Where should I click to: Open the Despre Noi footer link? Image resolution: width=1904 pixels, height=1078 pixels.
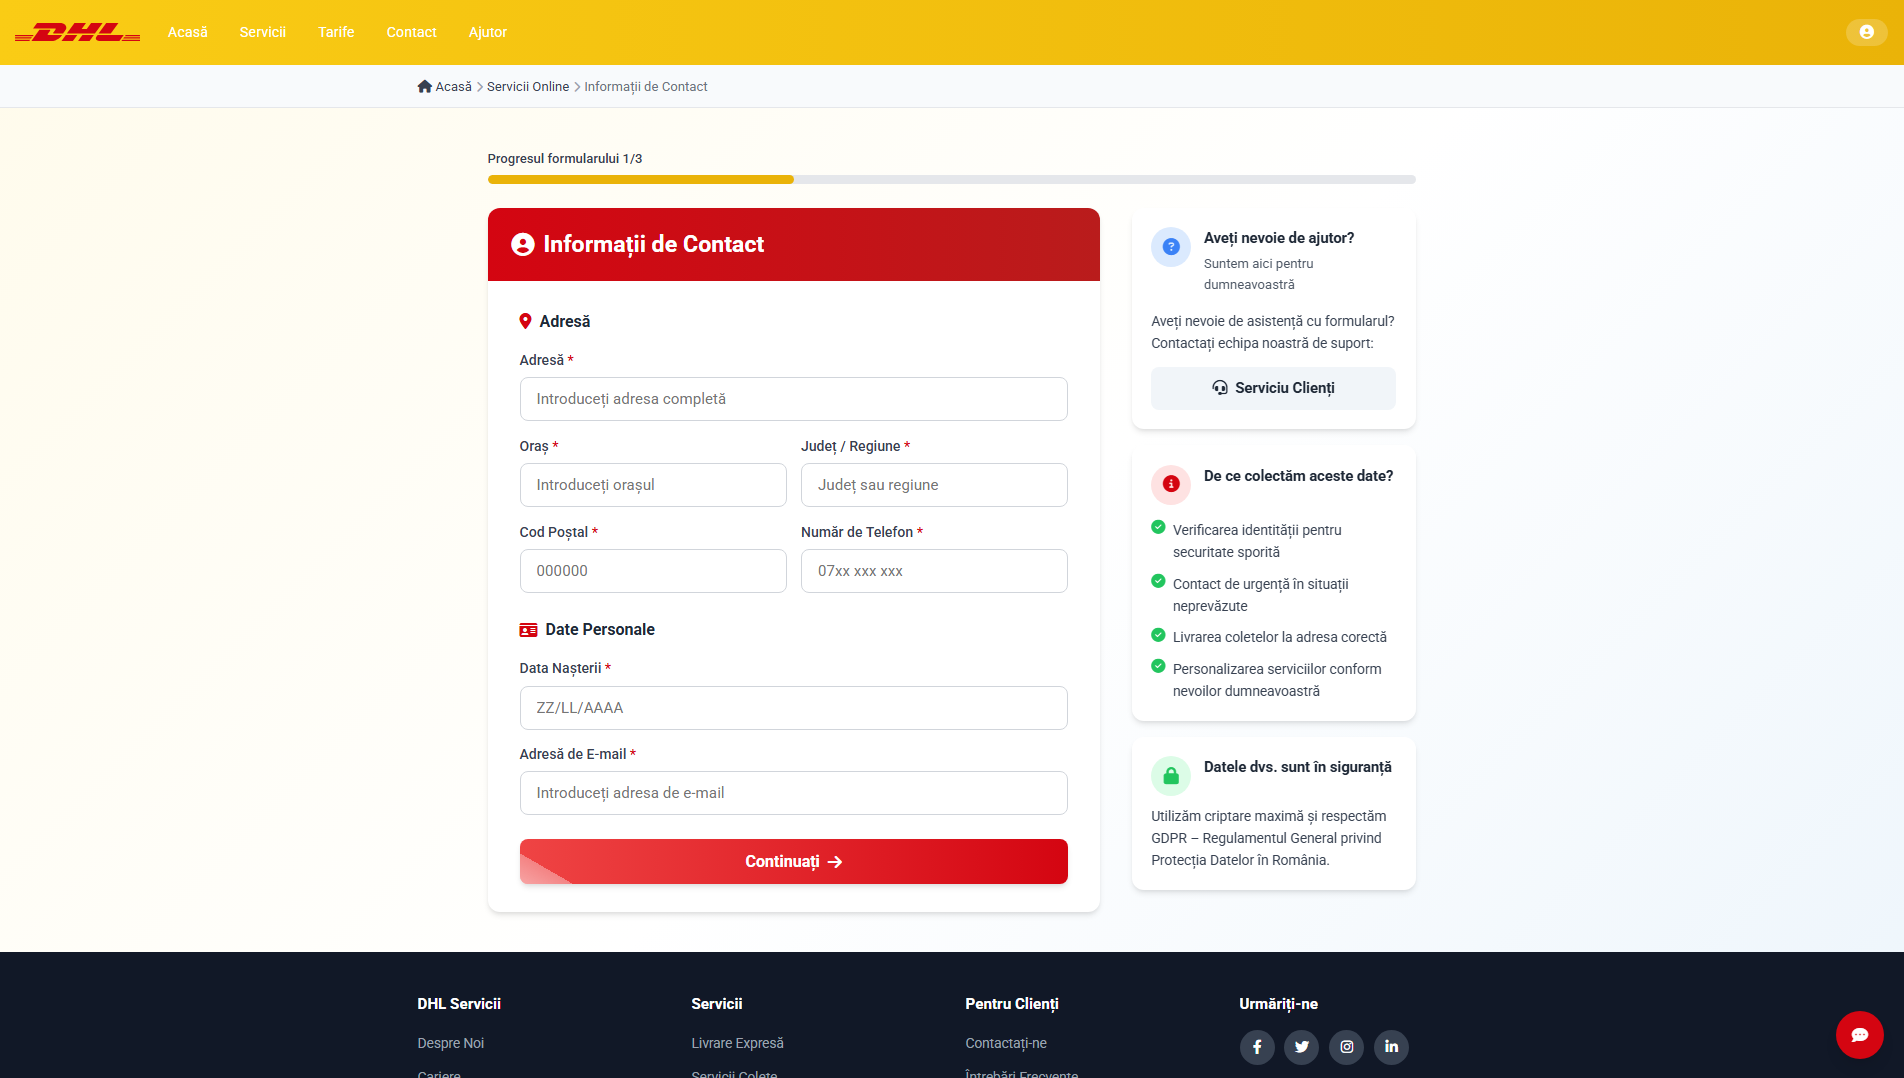point(451,1043)
